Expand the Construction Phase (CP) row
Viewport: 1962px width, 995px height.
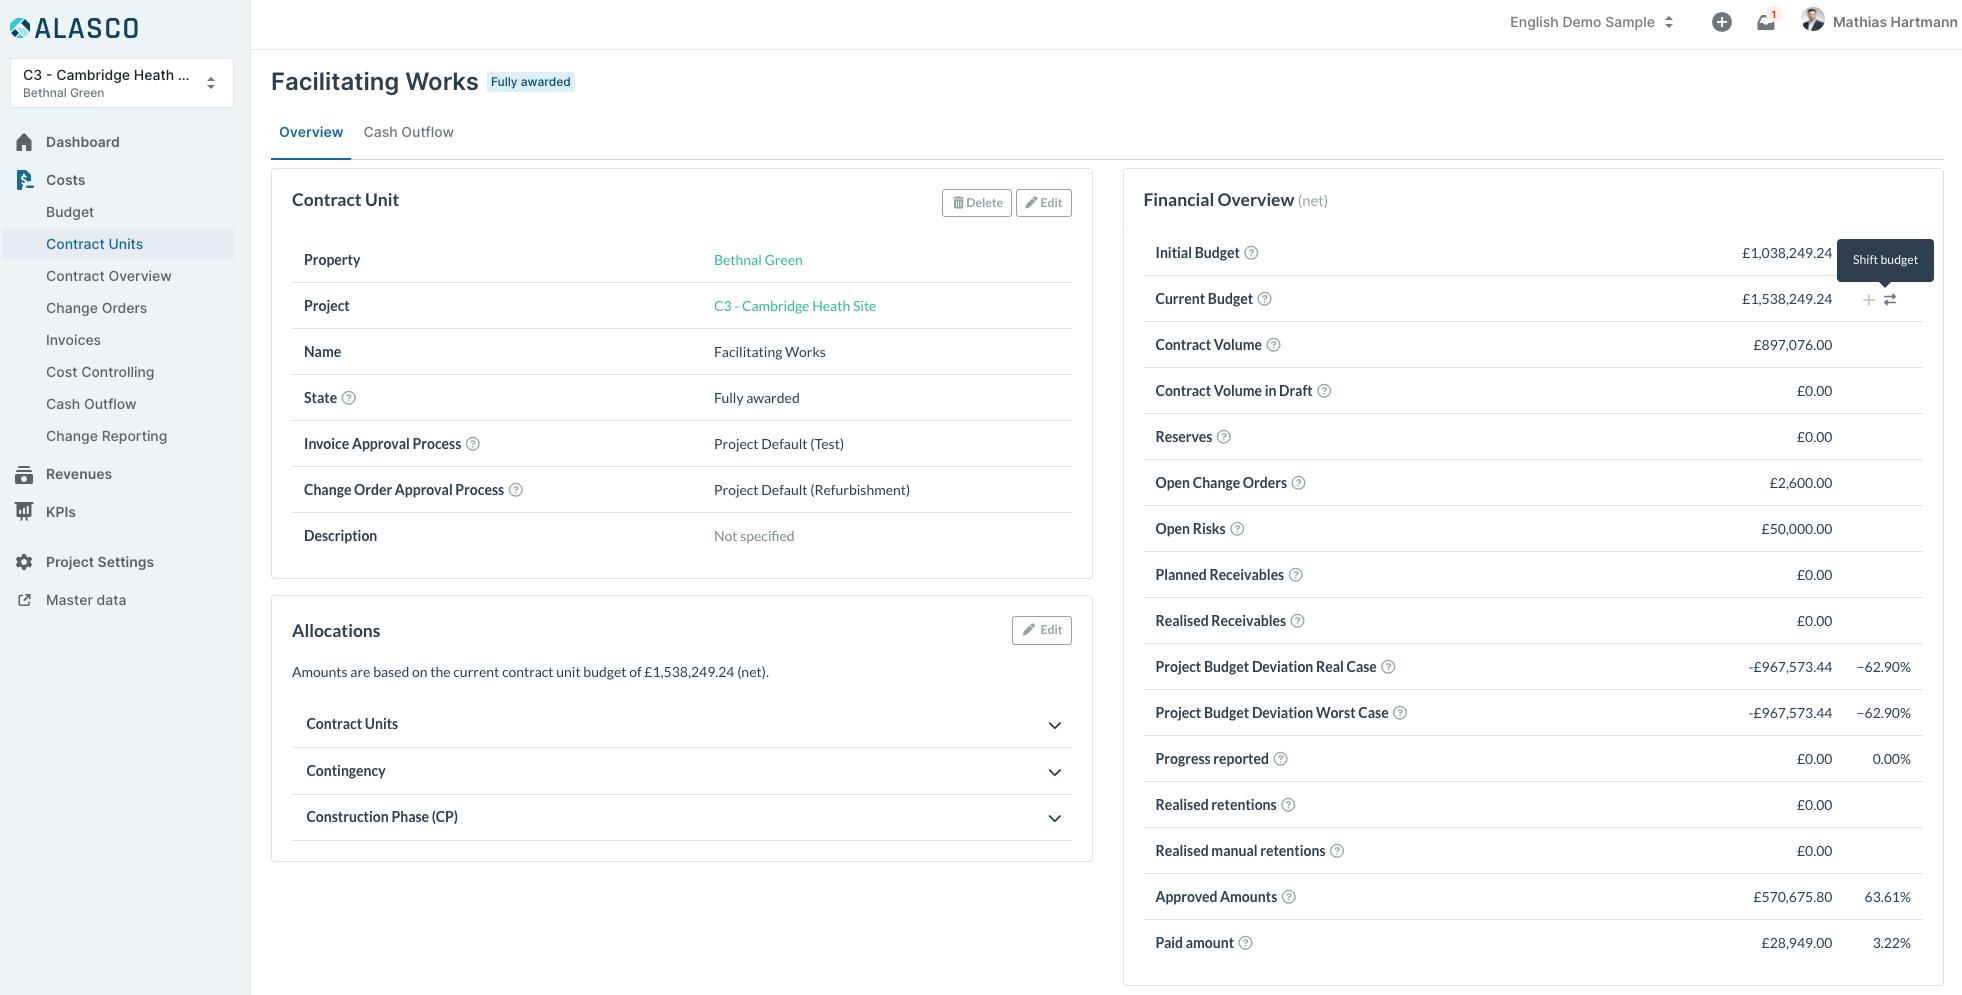1054,818
